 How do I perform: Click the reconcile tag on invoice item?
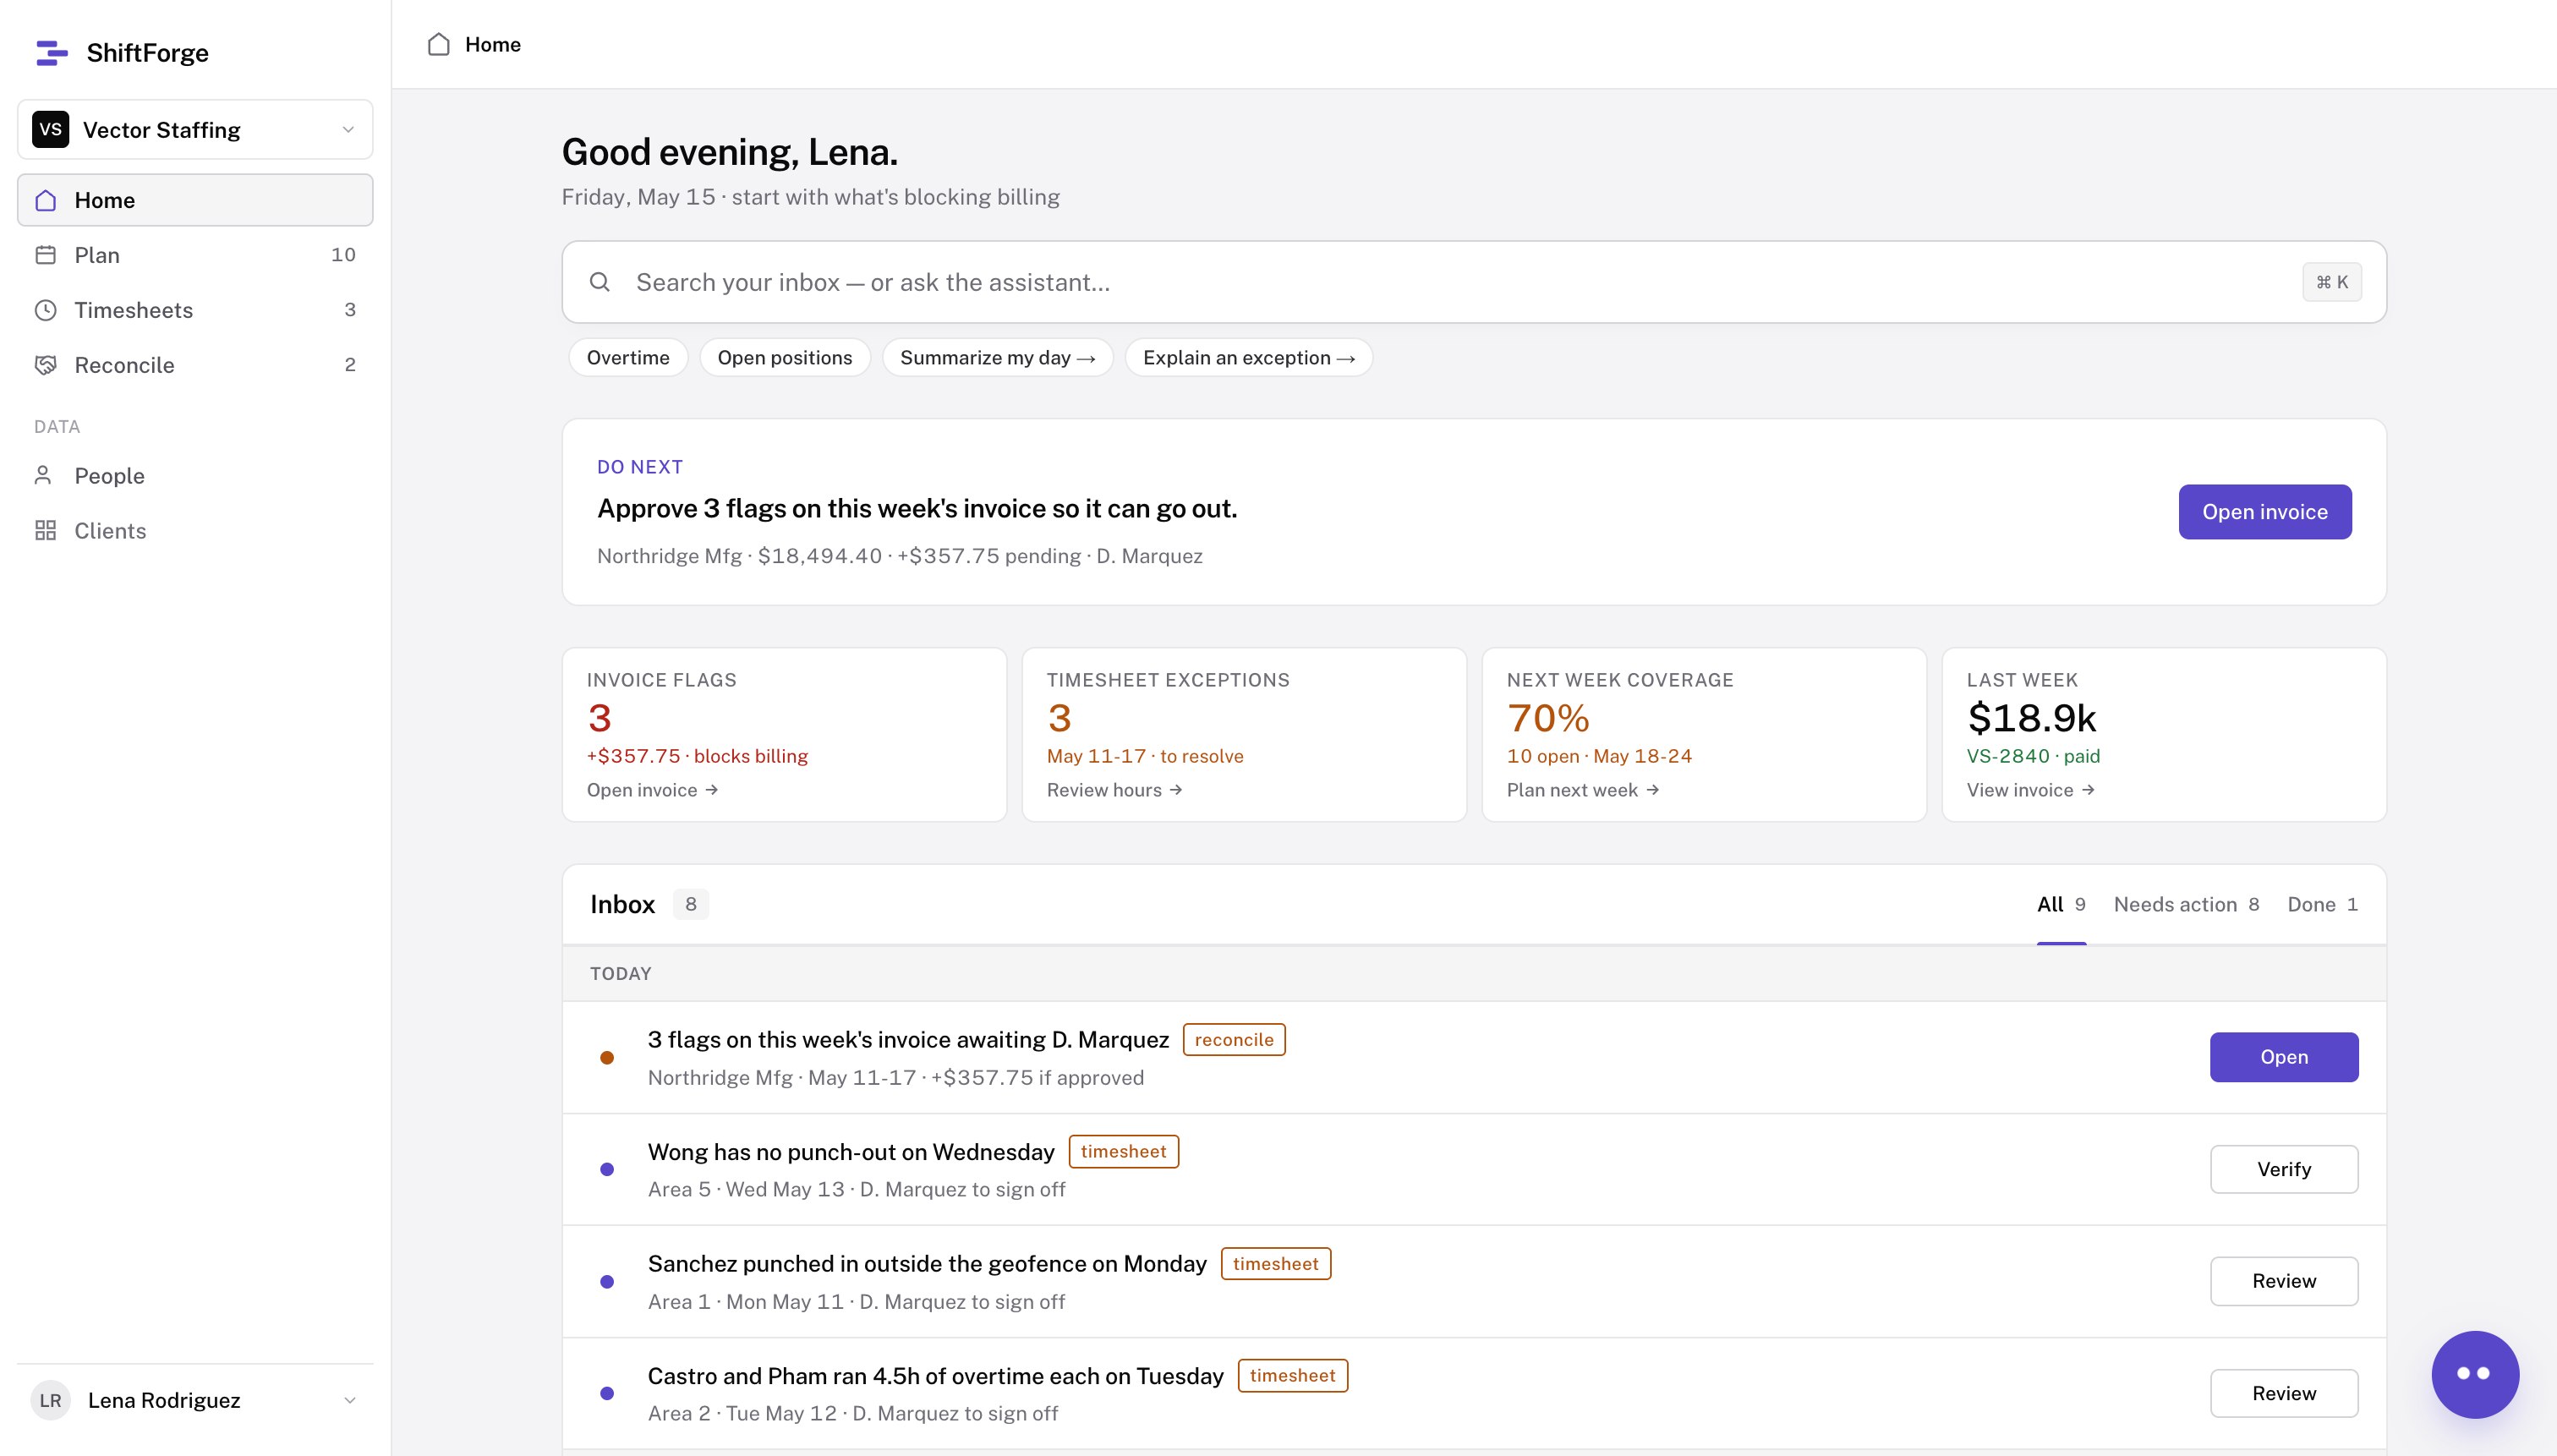(x=1234, y=1040)
